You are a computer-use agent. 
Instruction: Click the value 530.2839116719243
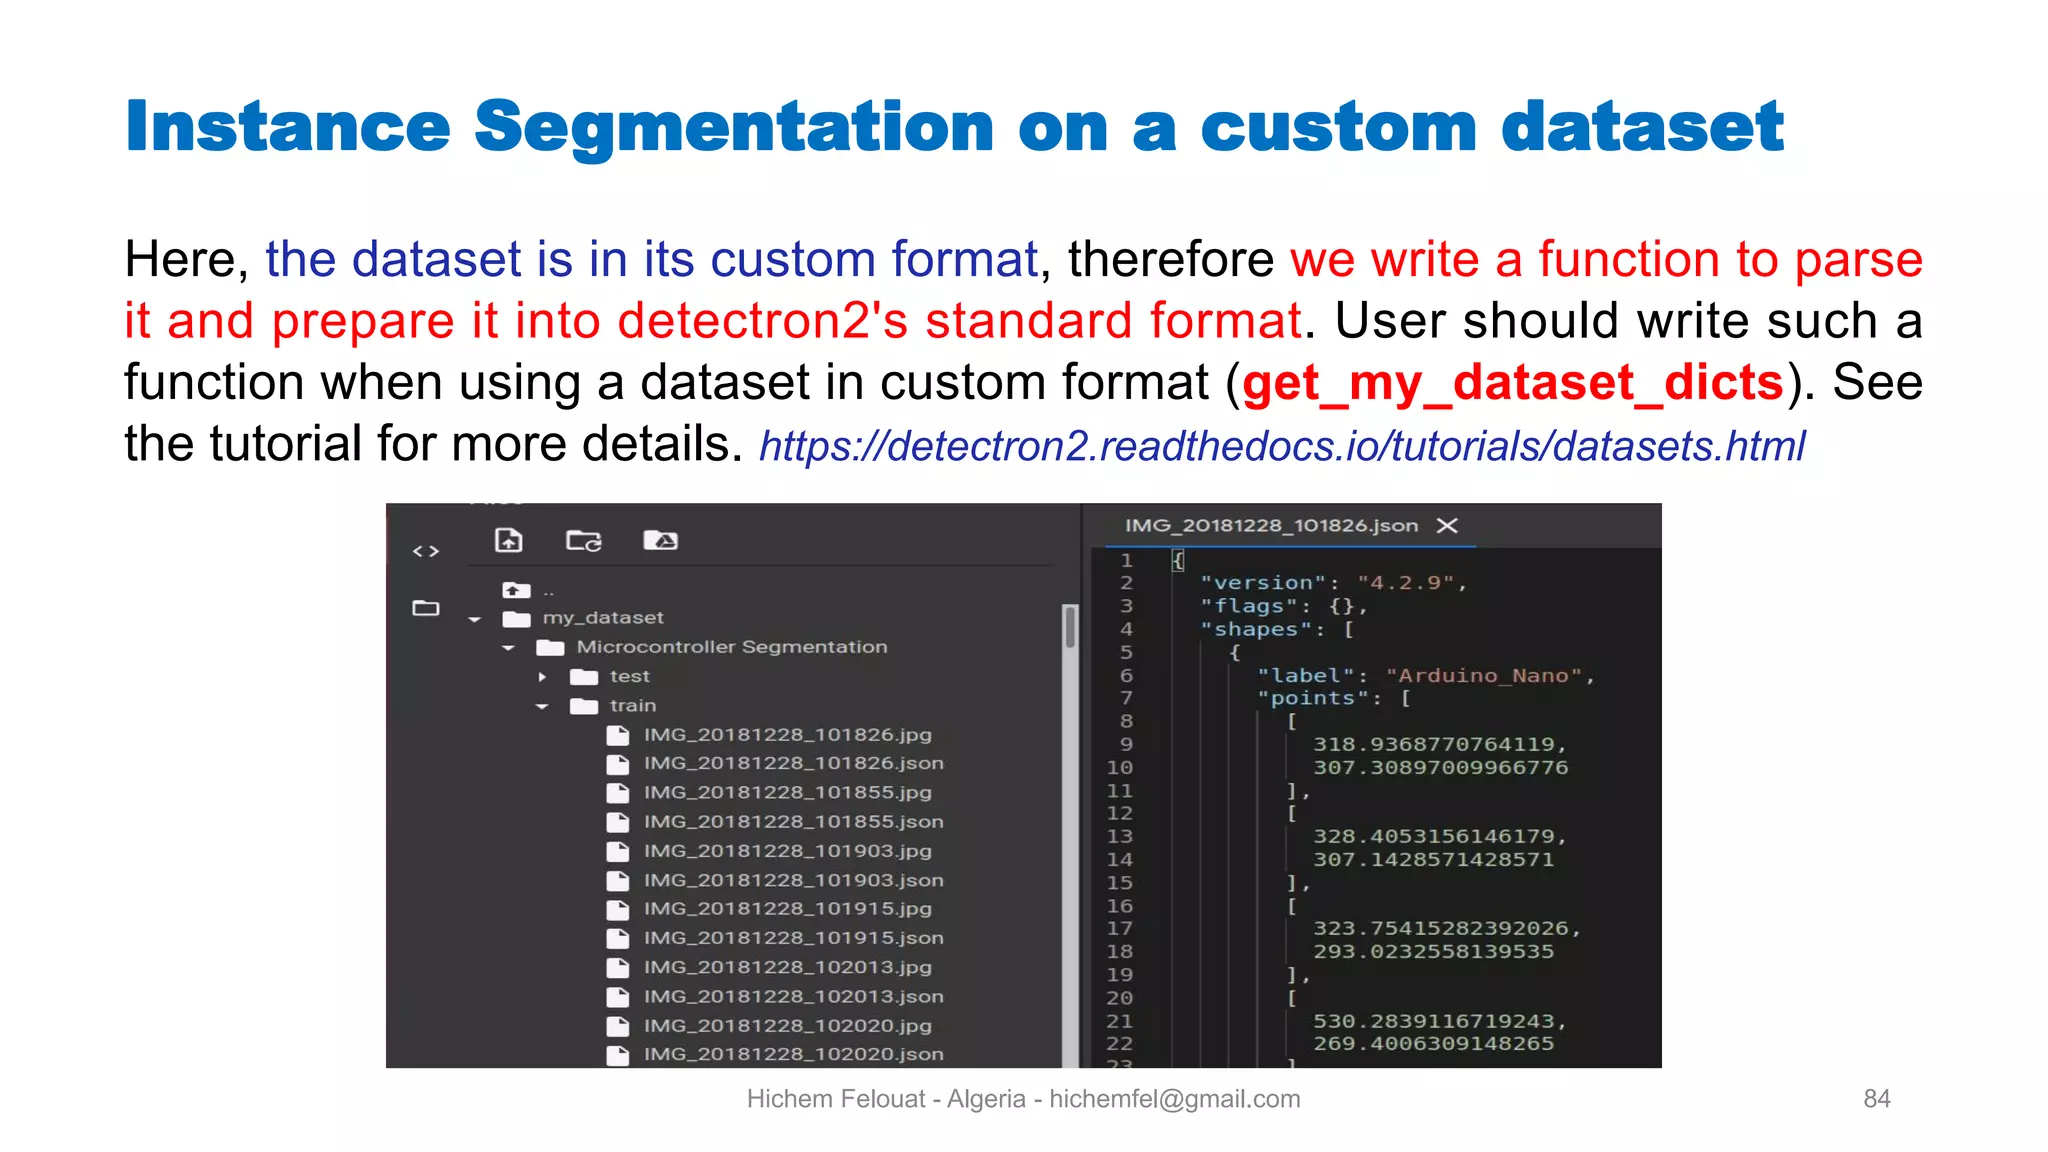coord(1434,1021)
